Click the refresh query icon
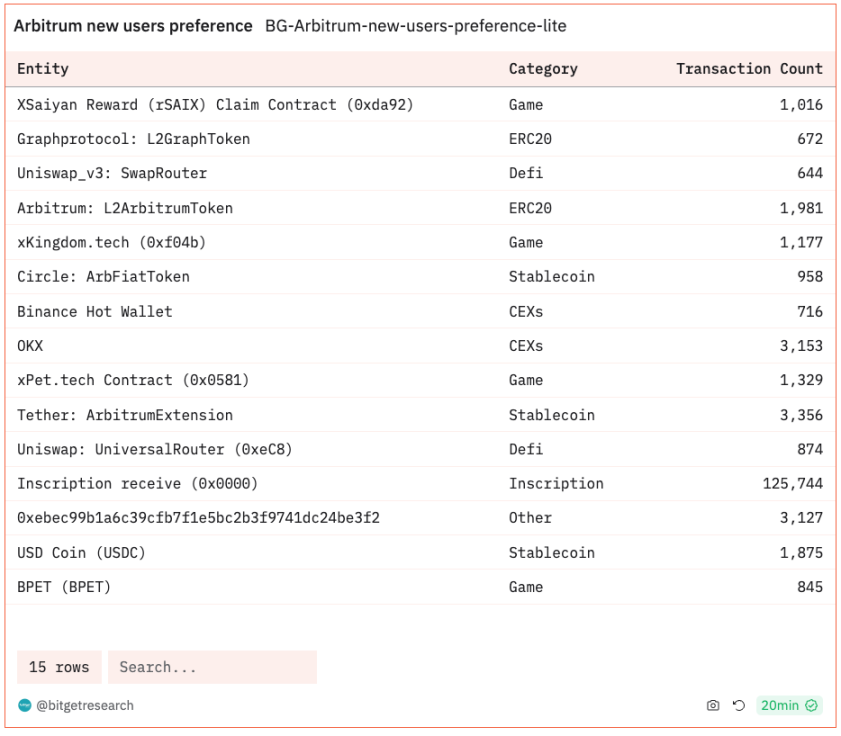Viewport: 841px width, 736px height. (x=739, y=705)
